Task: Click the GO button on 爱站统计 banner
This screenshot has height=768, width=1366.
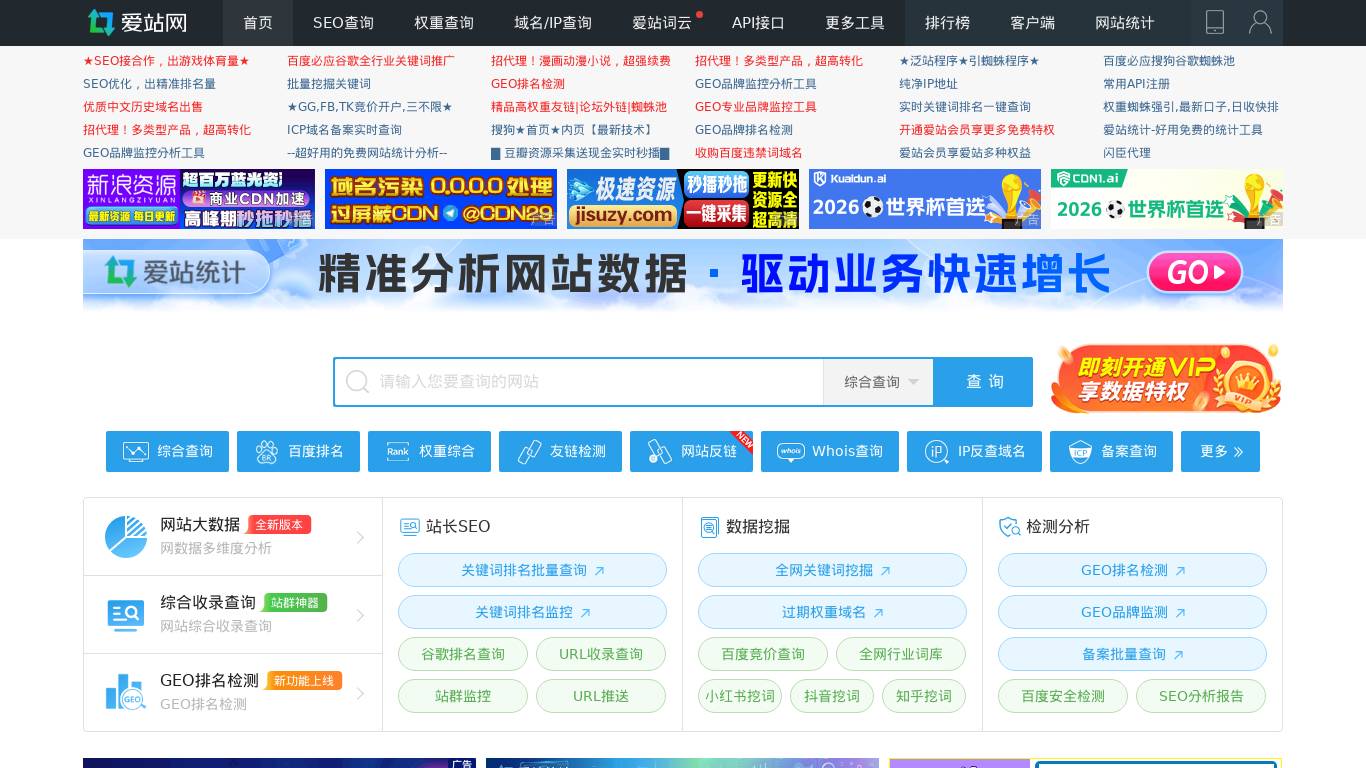Action: 1194,272
